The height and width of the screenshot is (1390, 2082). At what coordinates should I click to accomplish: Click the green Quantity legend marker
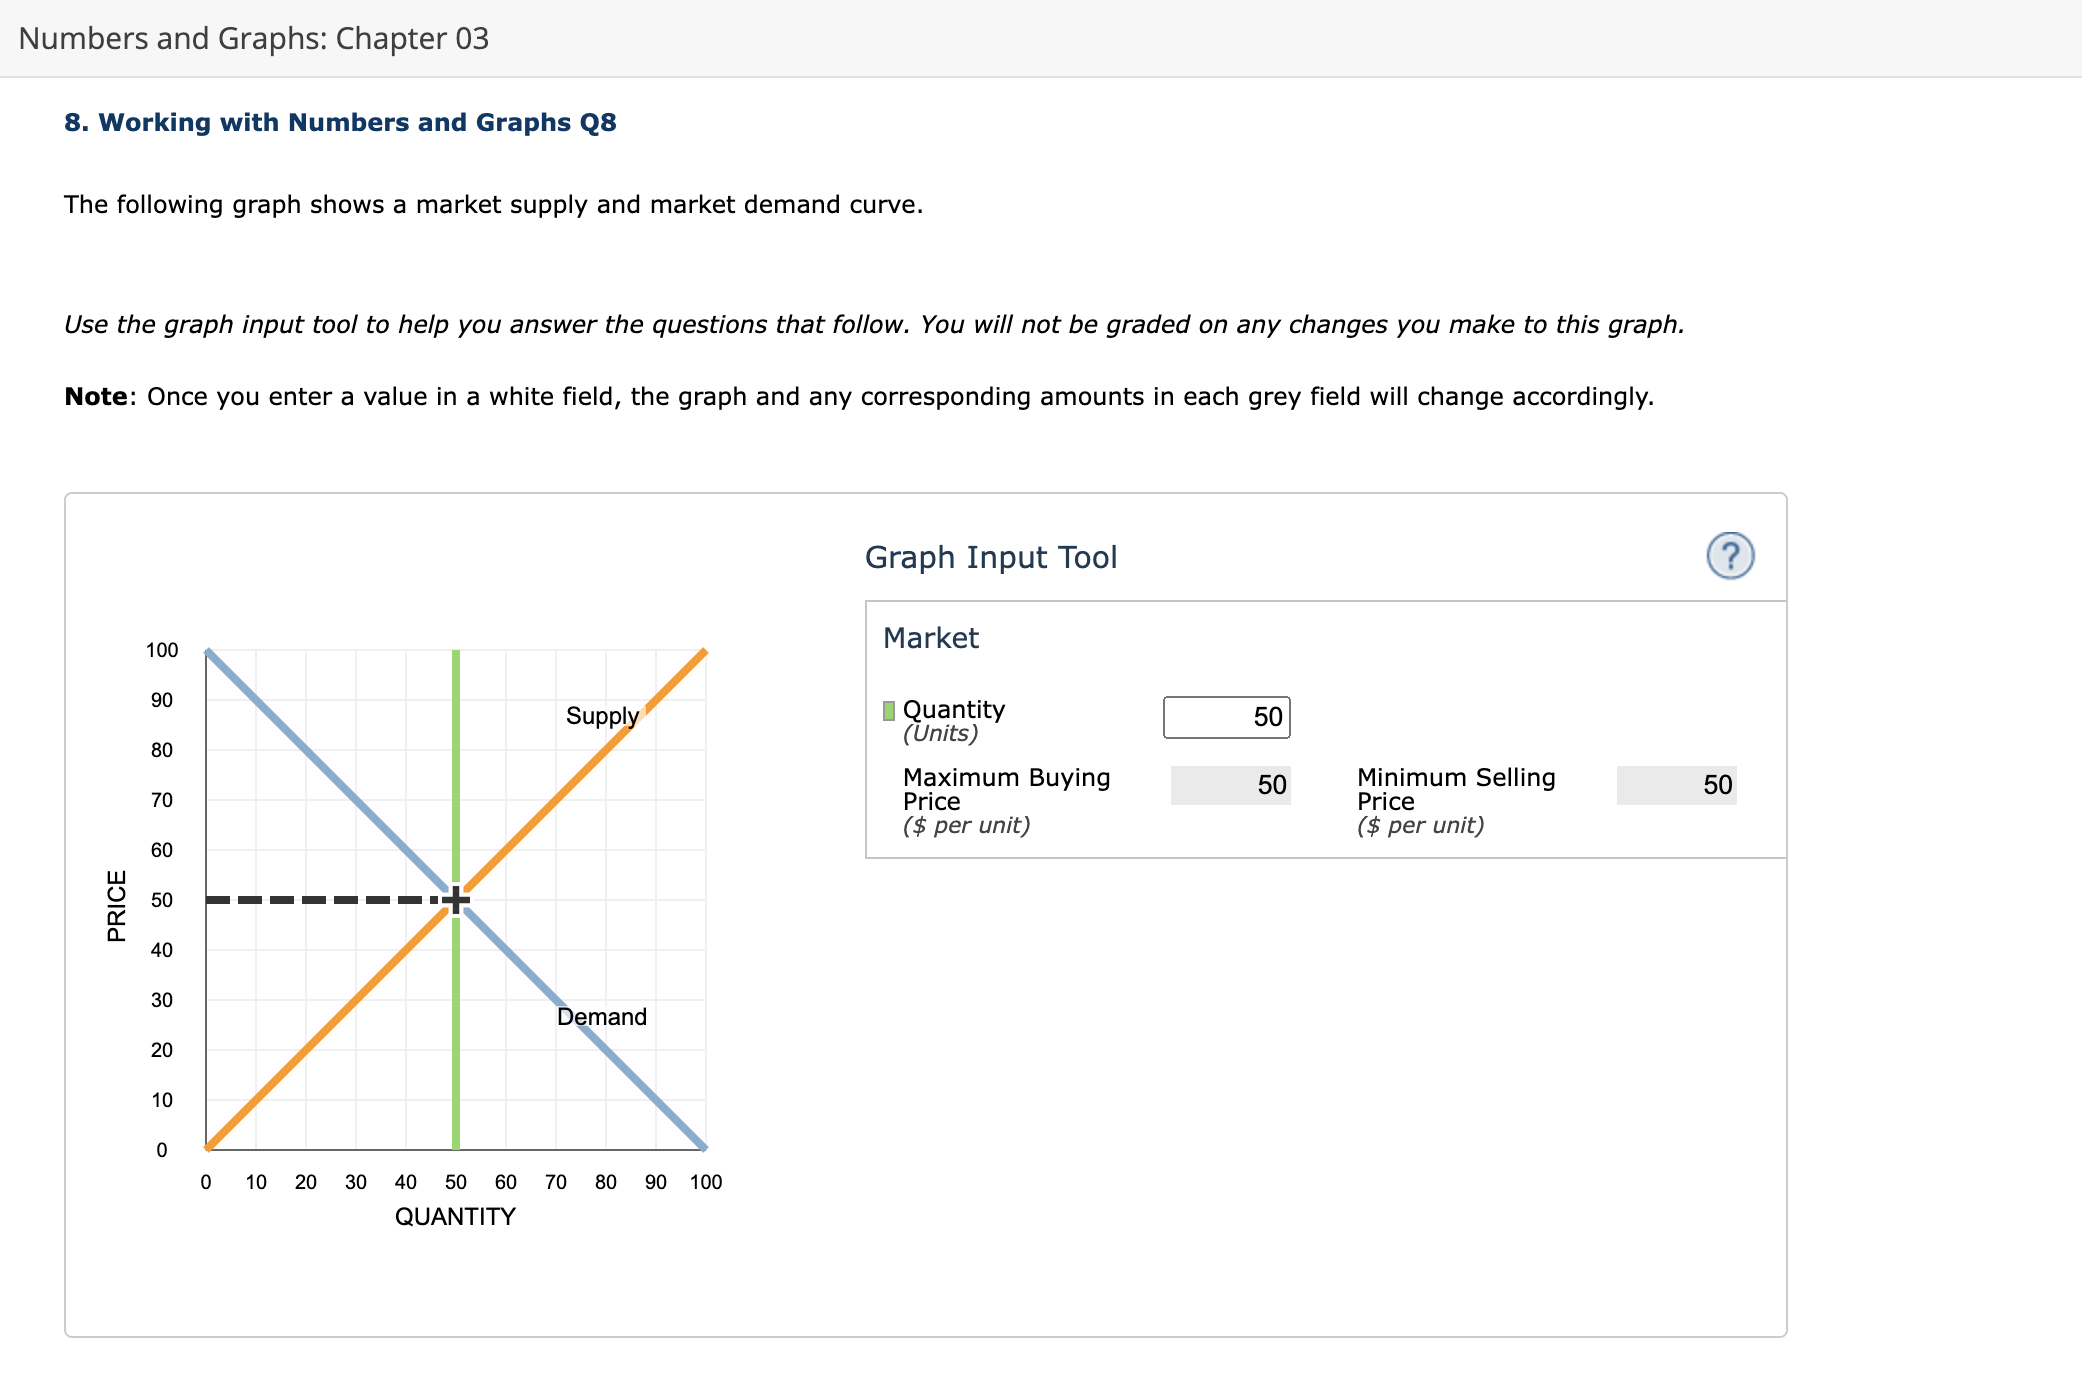(x=887, y=710)
